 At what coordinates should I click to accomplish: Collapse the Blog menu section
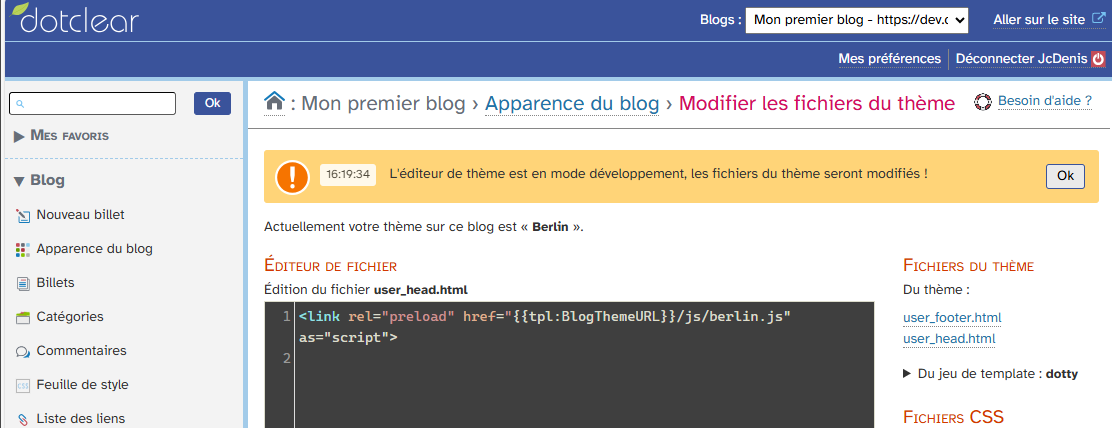coord(39,181)
